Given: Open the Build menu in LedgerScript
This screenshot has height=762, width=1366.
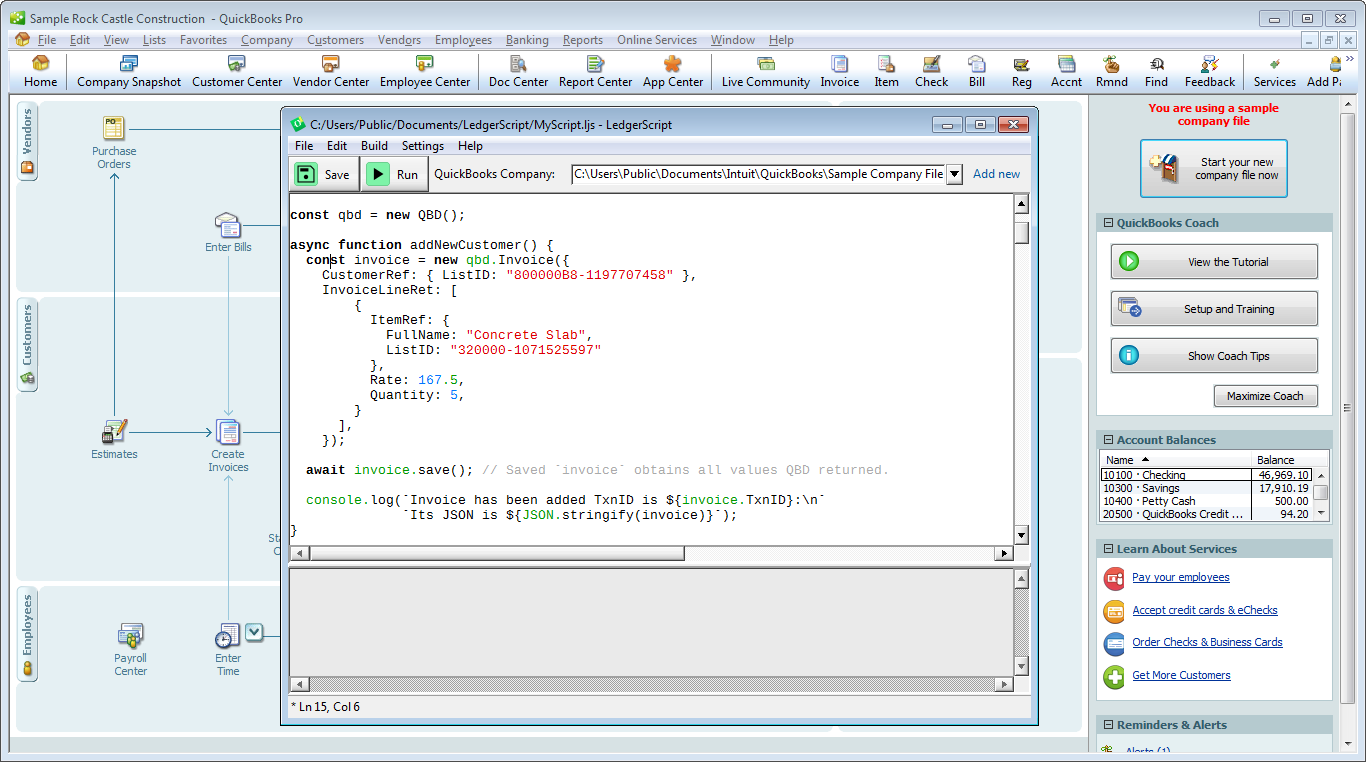Looking at the screenshot, I should coord(374,146).
